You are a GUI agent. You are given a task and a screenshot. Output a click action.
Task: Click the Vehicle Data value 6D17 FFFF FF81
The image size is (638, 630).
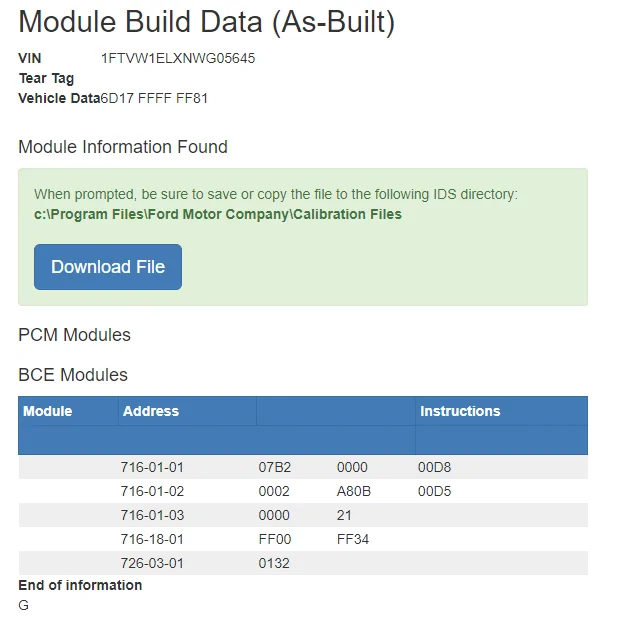coord(155,98)
